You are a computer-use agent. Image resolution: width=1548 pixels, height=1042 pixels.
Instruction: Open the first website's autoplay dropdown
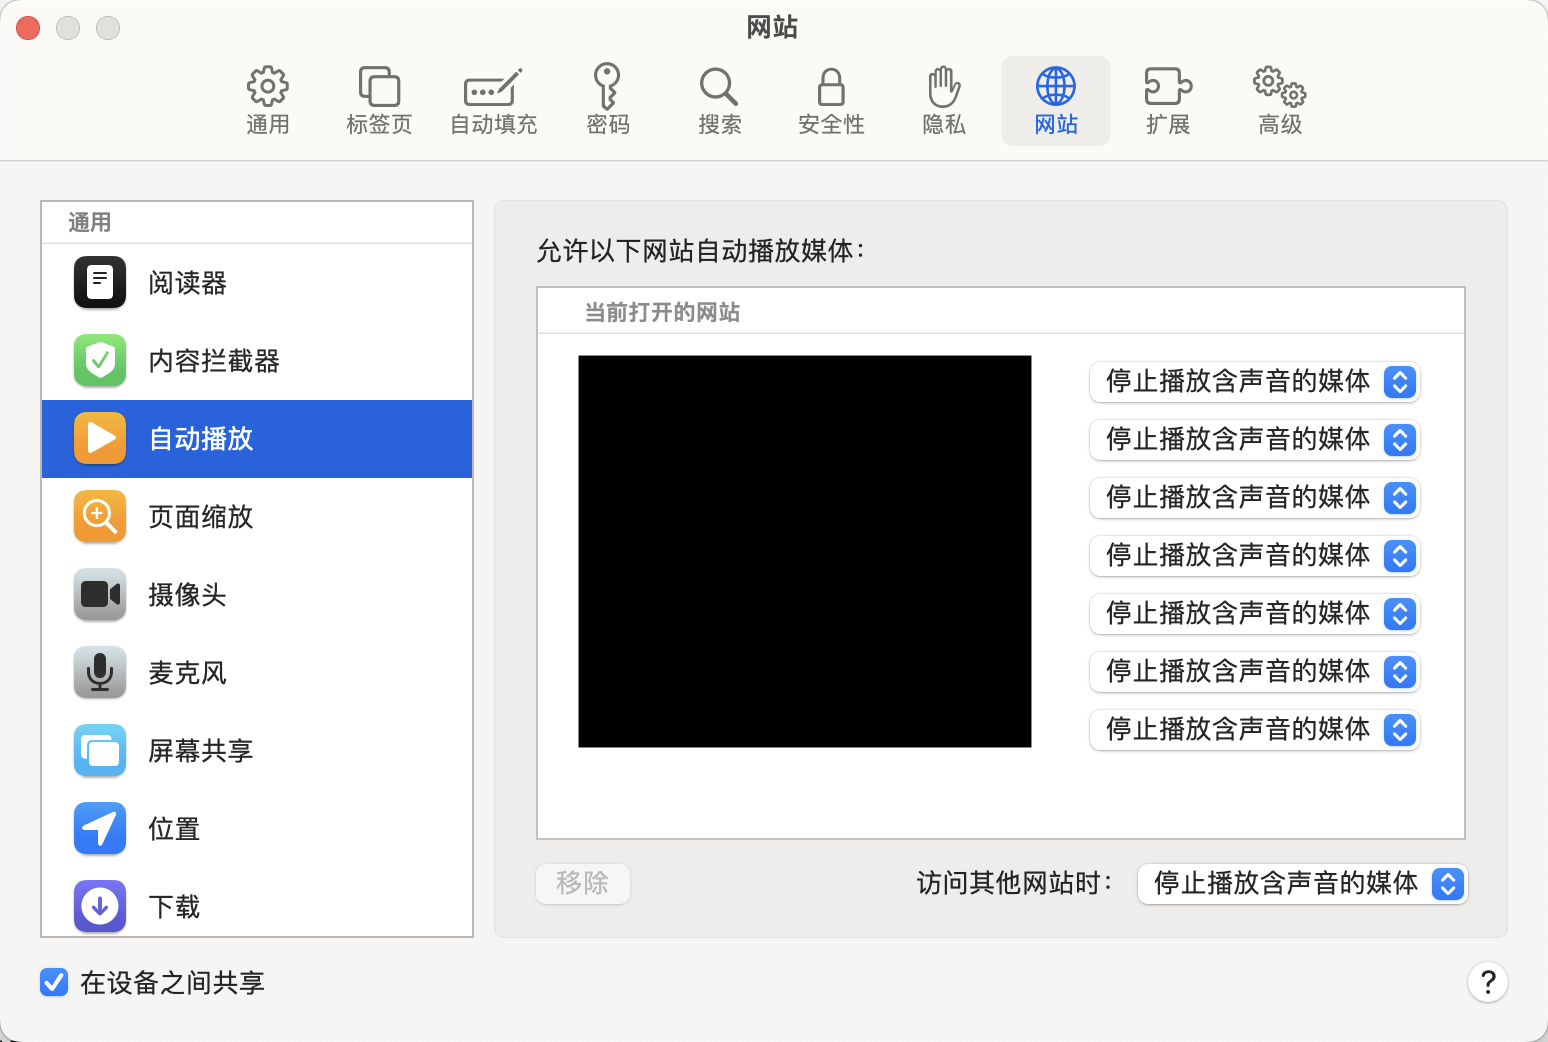[x=1254, y=382]
